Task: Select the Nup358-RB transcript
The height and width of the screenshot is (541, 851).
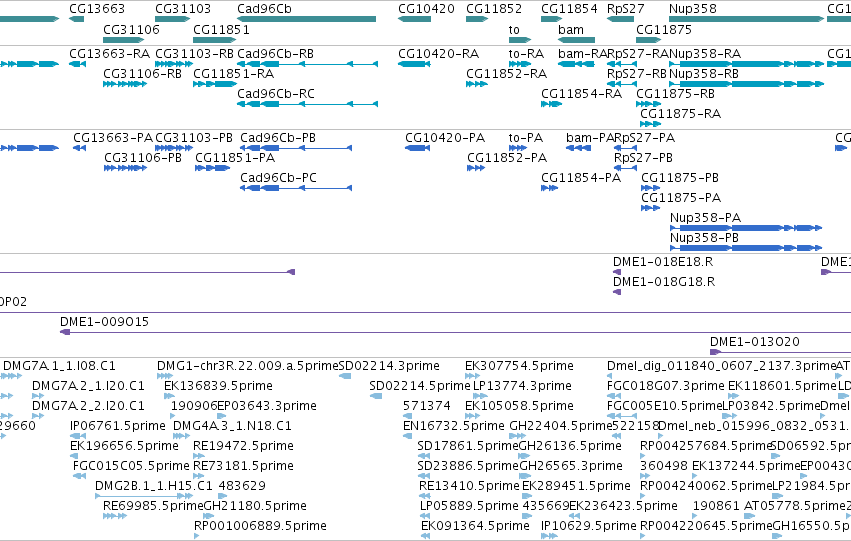Action: [x=747, y=84]
